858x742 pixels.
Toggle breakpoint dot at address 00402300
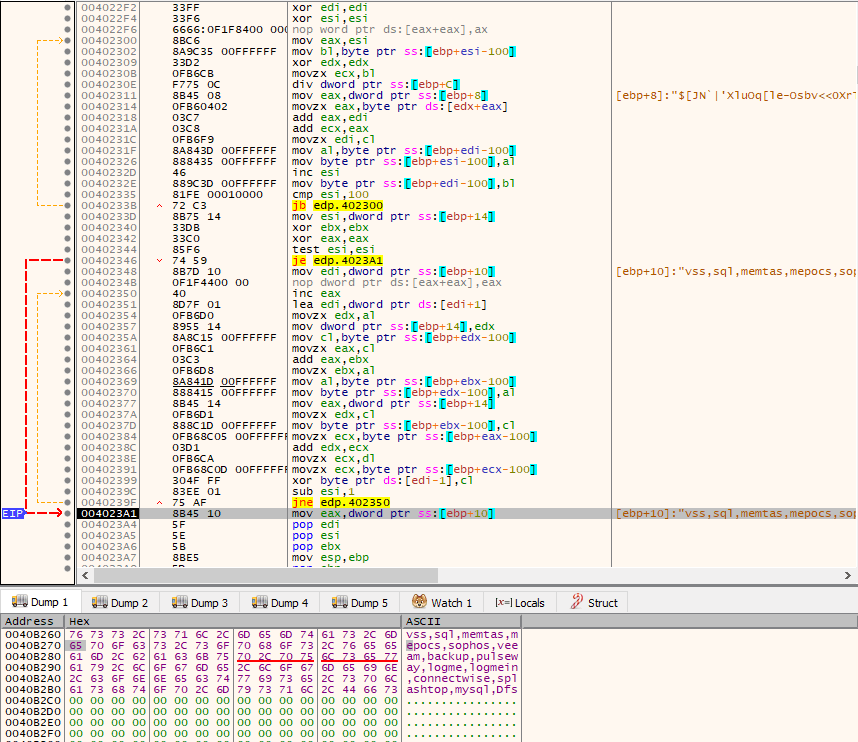[67, 40]
